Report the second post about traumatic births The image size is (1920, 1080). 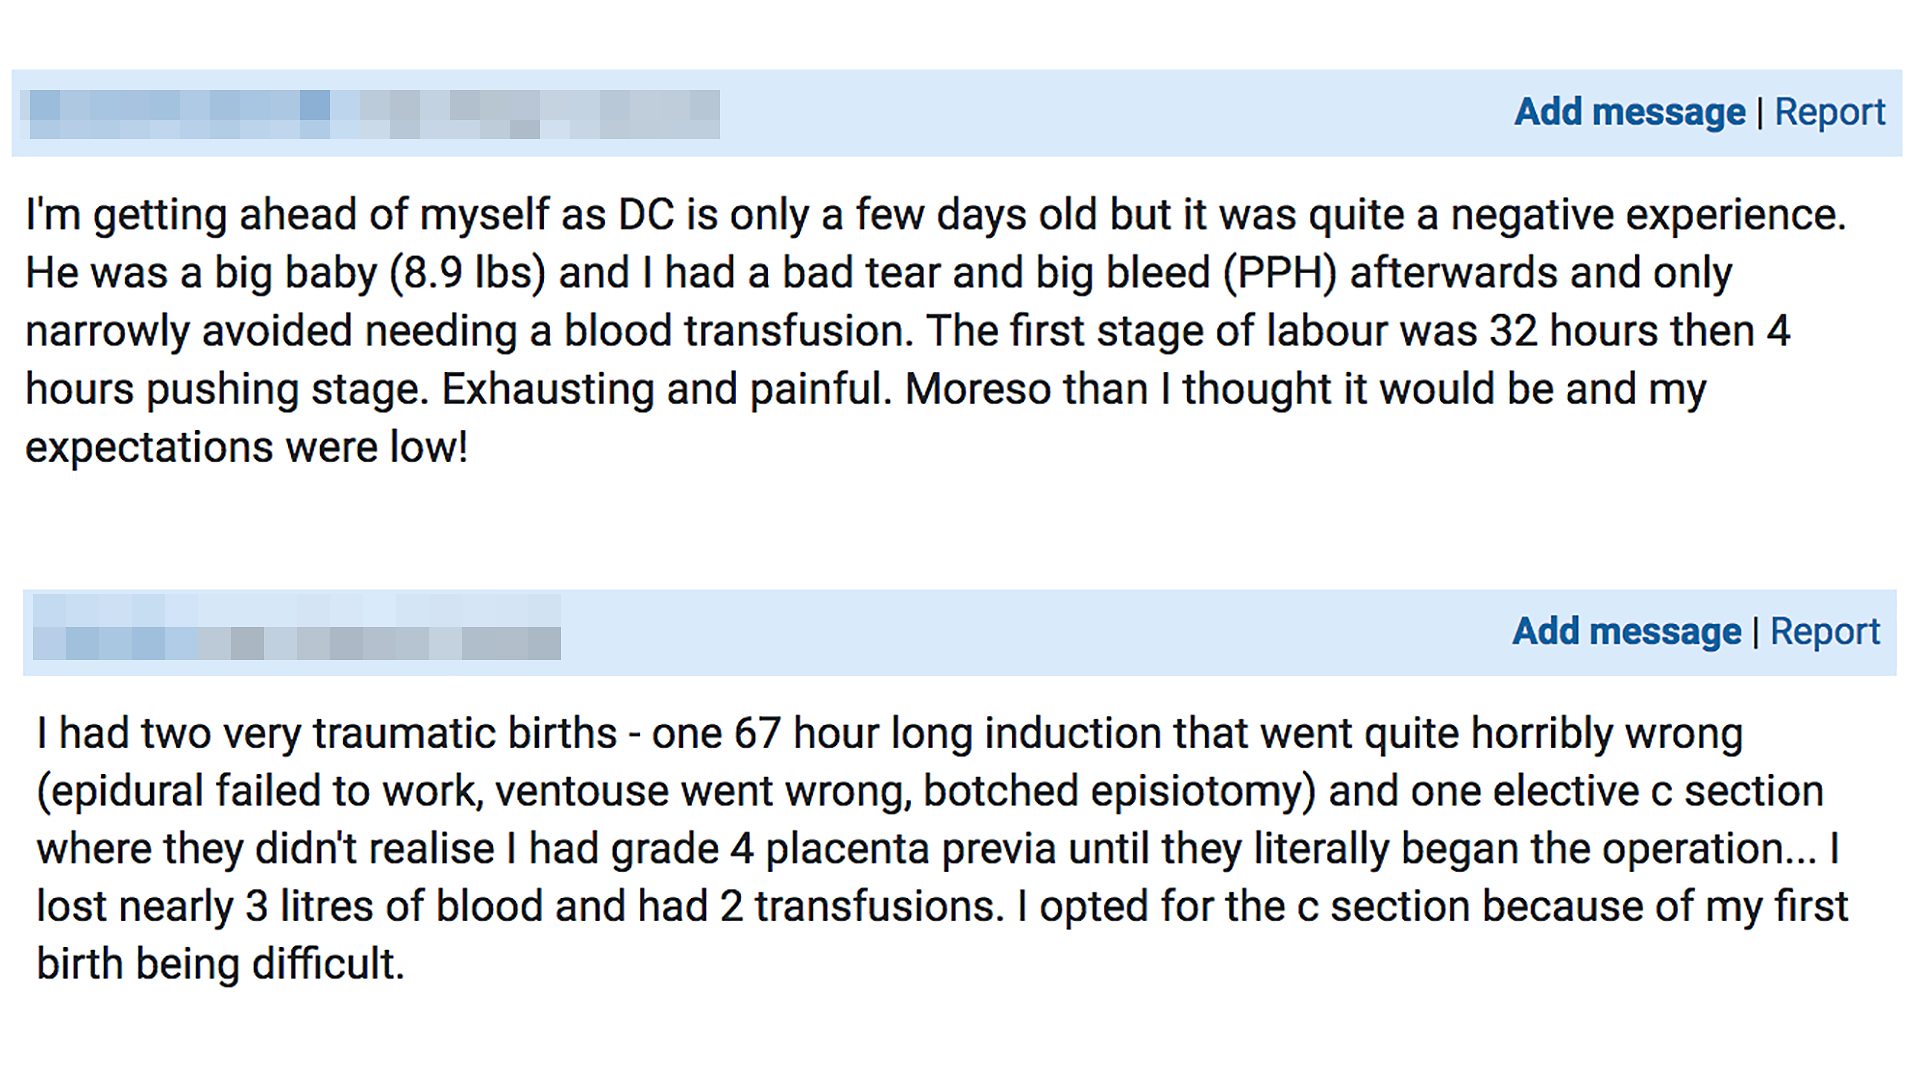[x=1824, y=632]
